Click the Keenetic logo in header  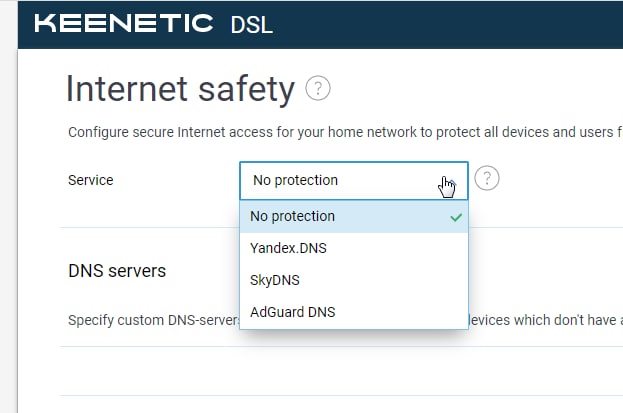pos(124,23)
